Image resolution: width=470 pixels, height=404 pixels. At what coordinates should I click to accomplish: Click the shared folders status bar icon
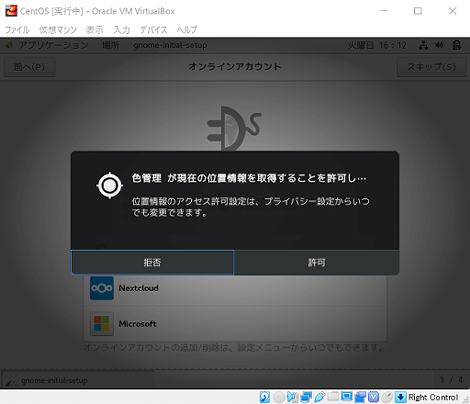coord(333,396)
